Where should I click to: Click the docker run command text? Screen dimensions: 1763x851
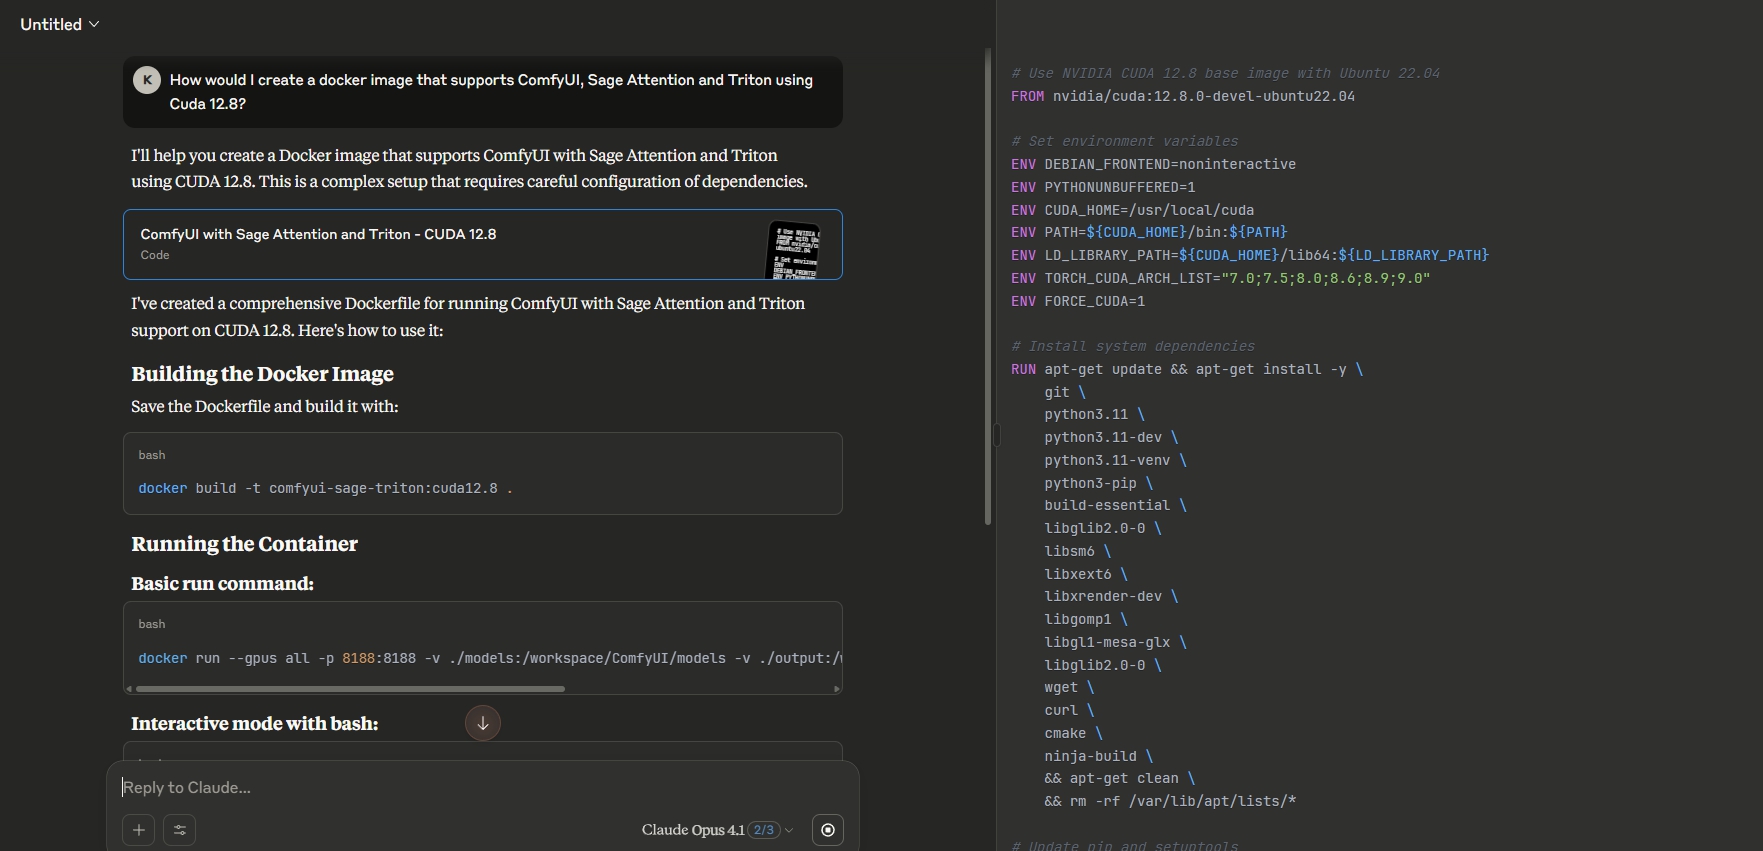click(490, 659)
